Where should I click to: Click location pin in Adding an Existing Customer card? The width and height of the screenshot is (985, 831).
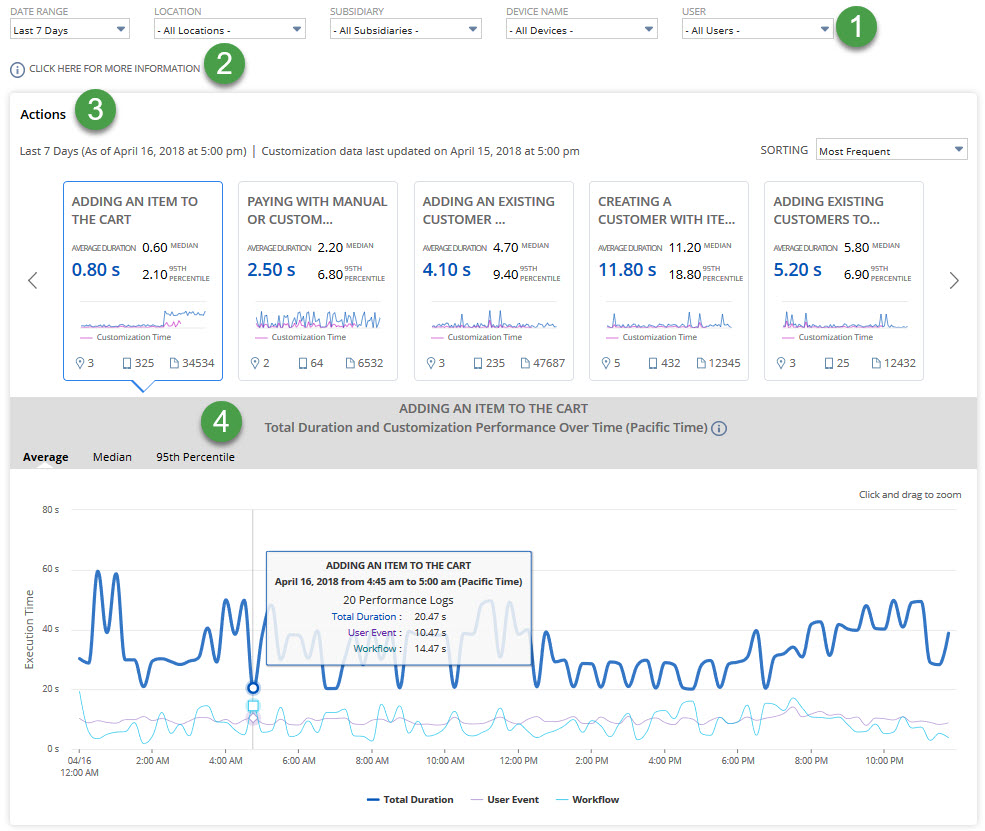pos(430,363)
